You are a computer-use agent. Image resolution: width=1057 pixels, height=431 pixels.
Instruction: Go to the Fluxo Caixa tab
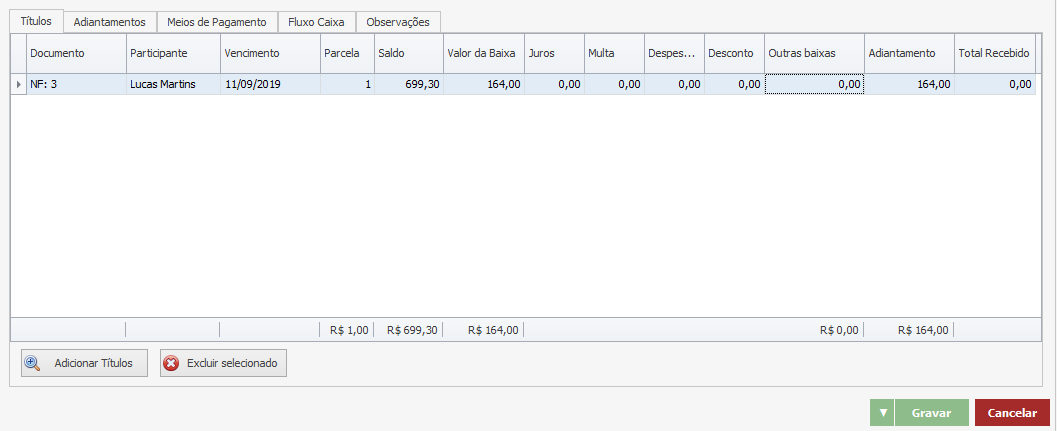[x=316, y=22]
